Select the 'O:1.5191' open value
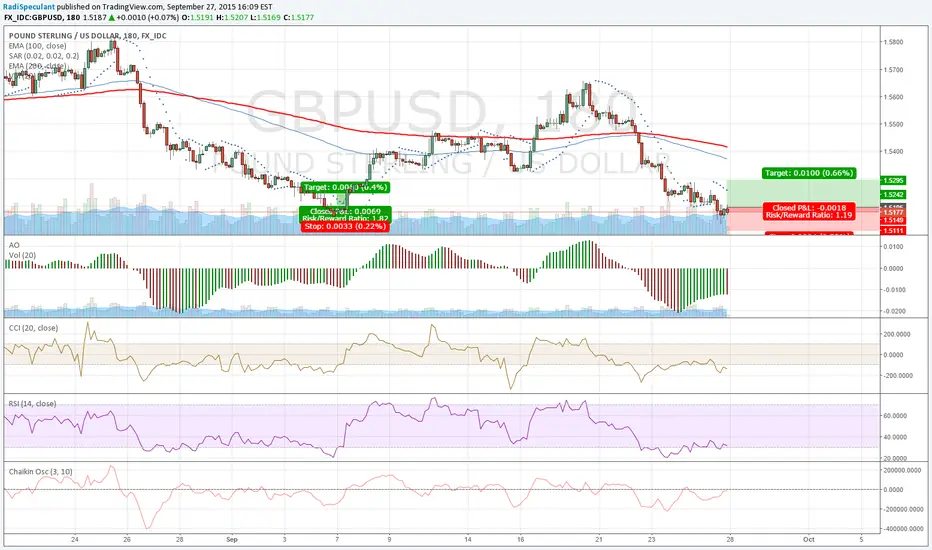The image size is (932, 550). (197, 17)
